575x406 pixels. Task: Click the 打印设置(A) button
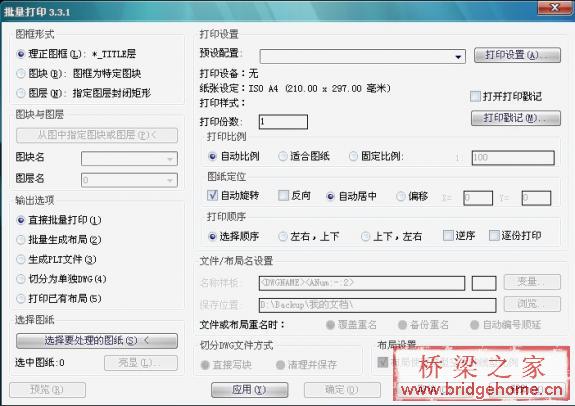(x=517, y=55)
